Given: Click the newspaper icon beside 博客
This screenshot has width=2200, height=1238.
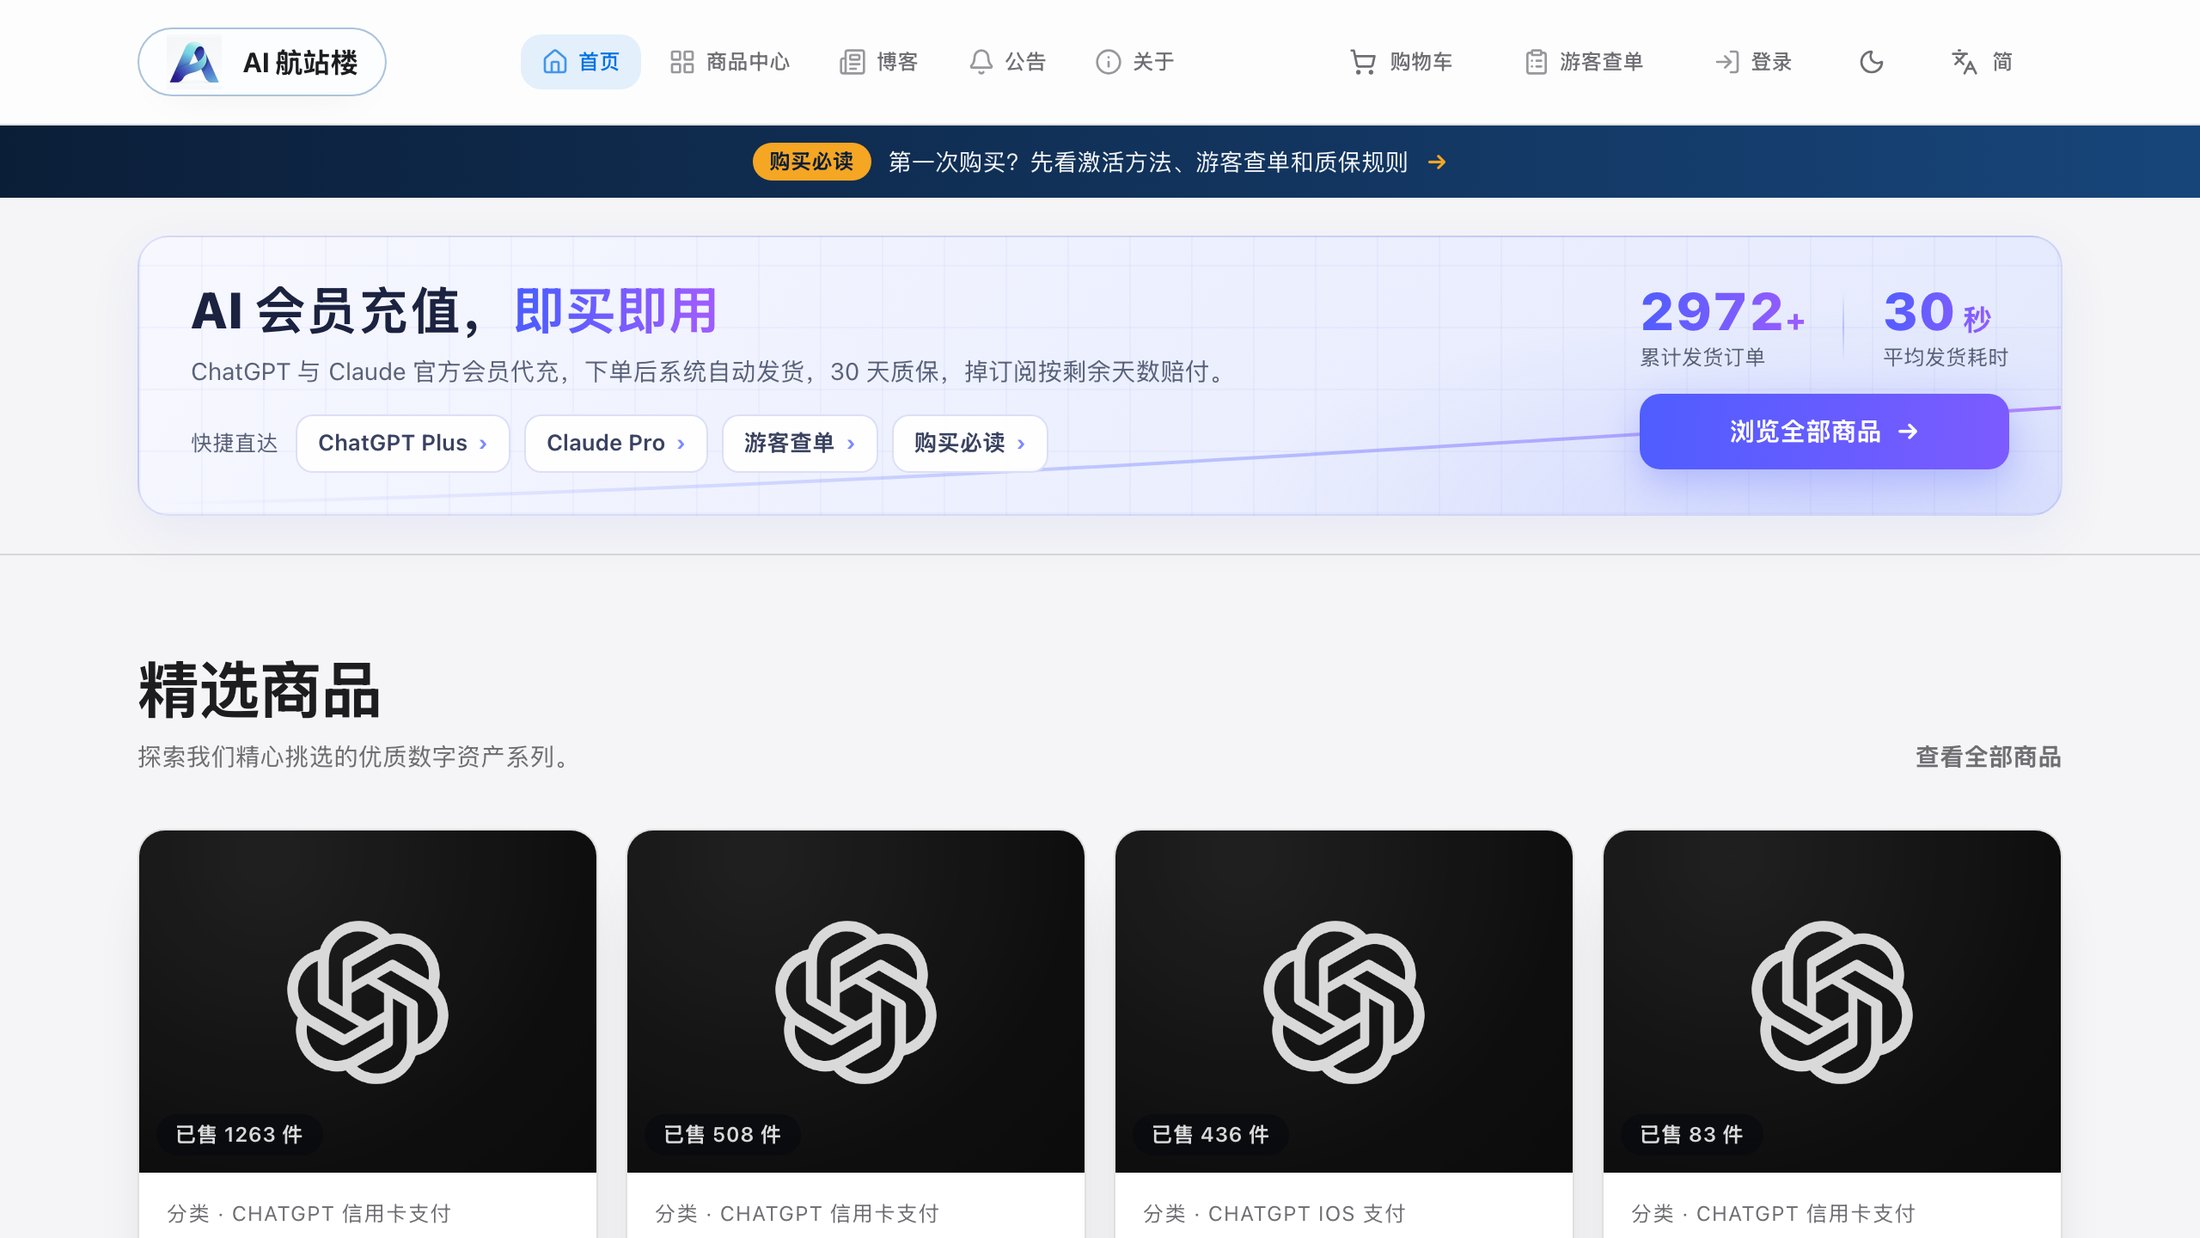Looking at the screenshot, I should coord(852,62).
